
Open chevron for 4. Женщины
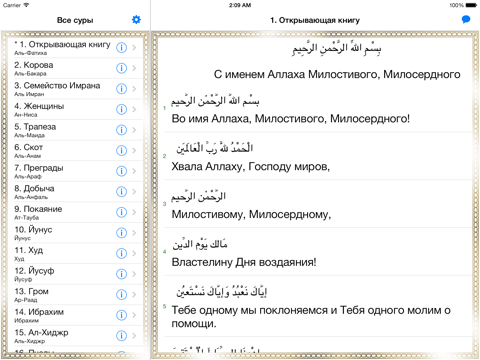coord(134,109)
